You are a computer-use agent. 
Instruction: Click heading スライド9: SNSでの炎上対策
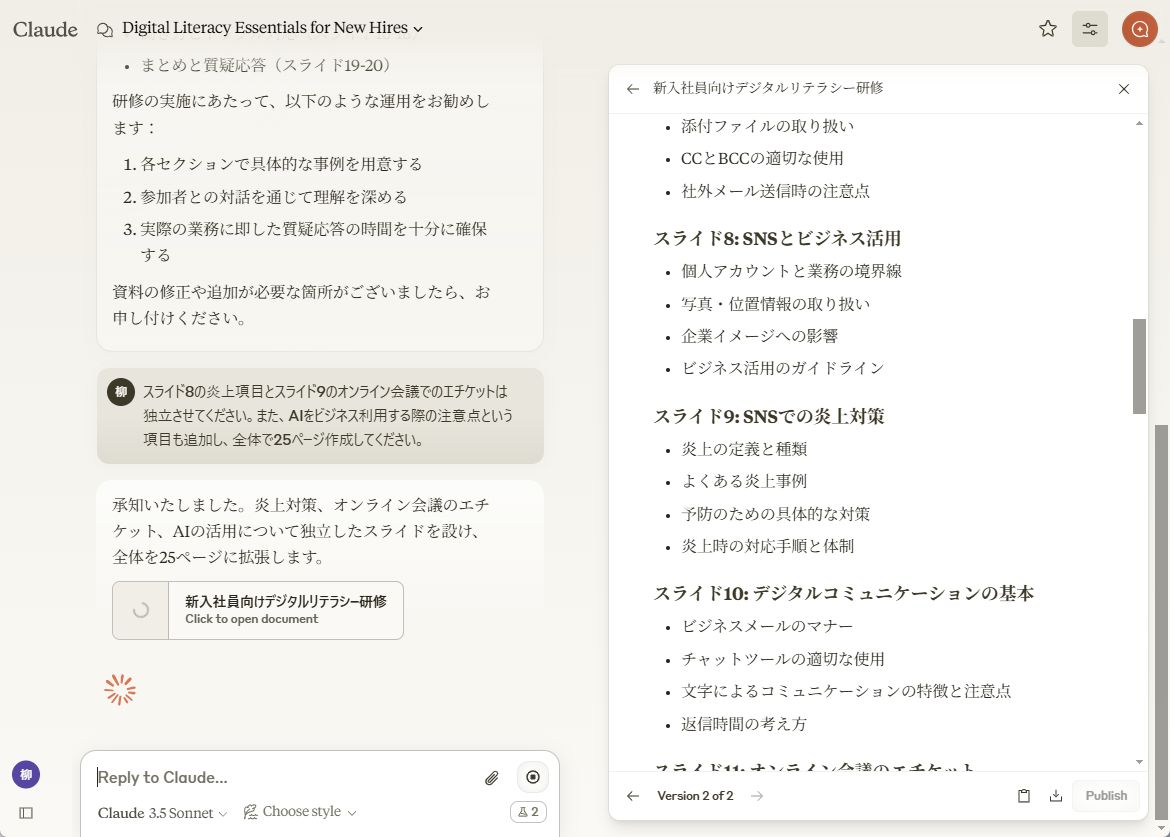pos(769,416)
